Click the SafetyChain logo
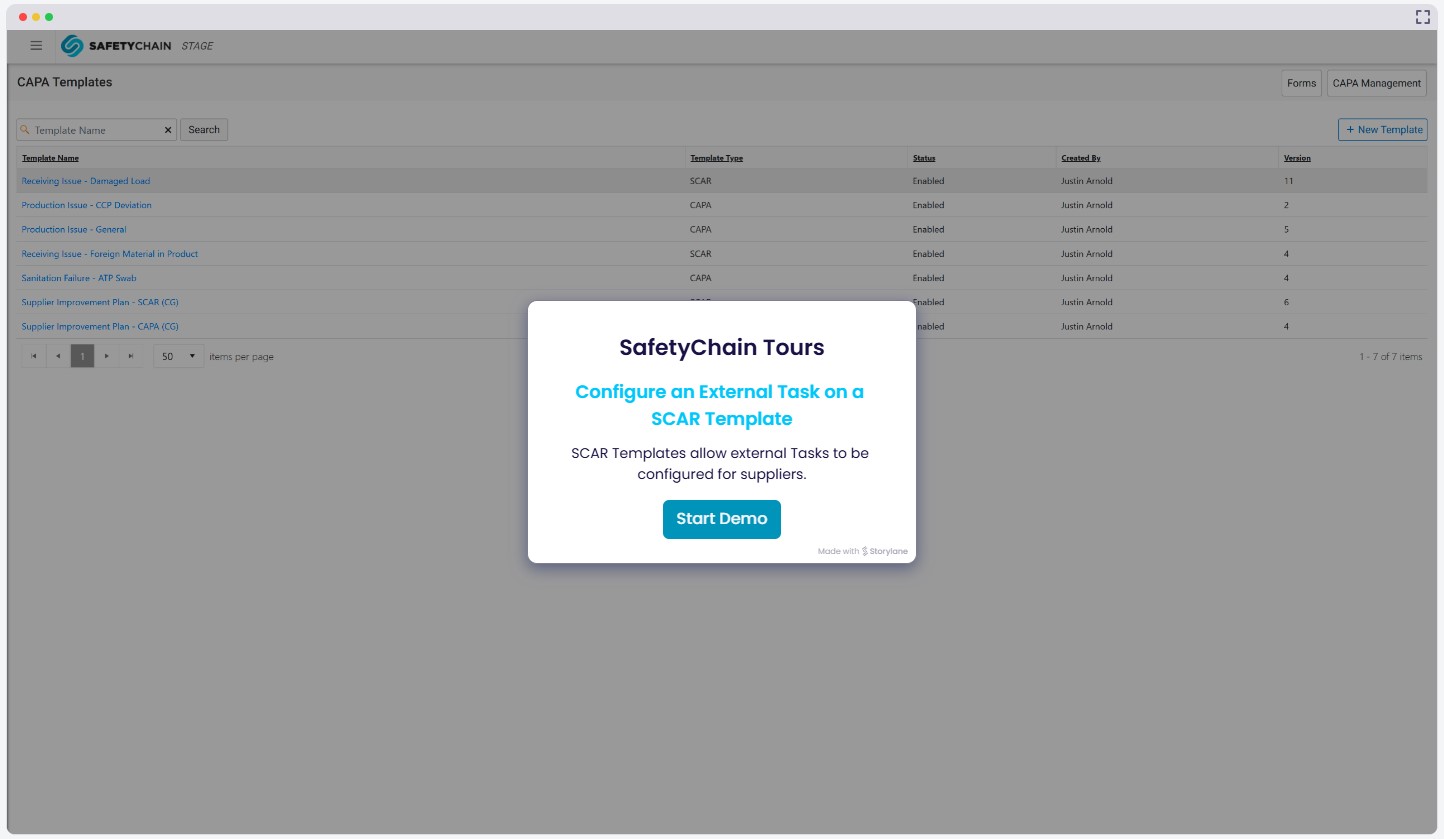This screenshot has height=839, width=1444. coord(116,46)
